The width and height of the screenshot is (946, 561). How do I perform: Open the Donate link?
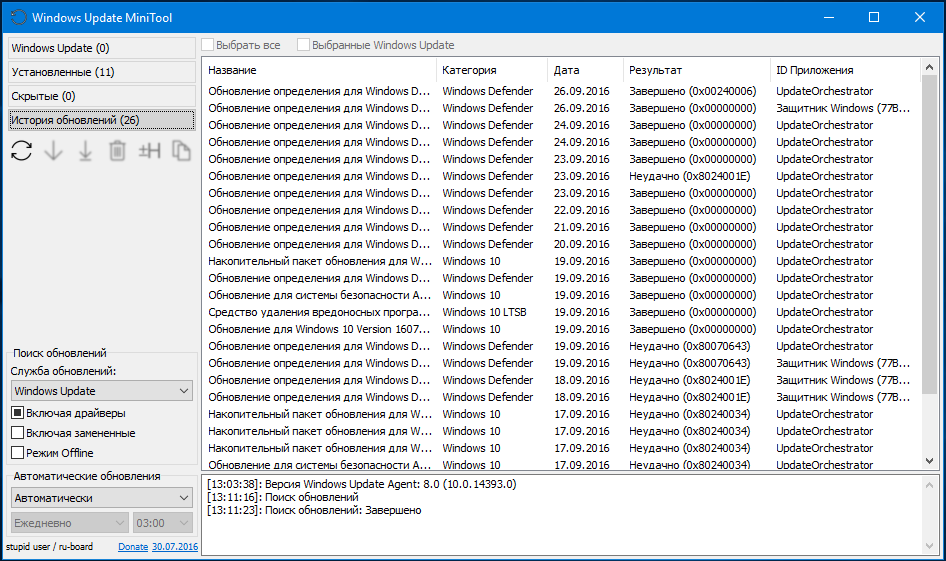point(133,547)
